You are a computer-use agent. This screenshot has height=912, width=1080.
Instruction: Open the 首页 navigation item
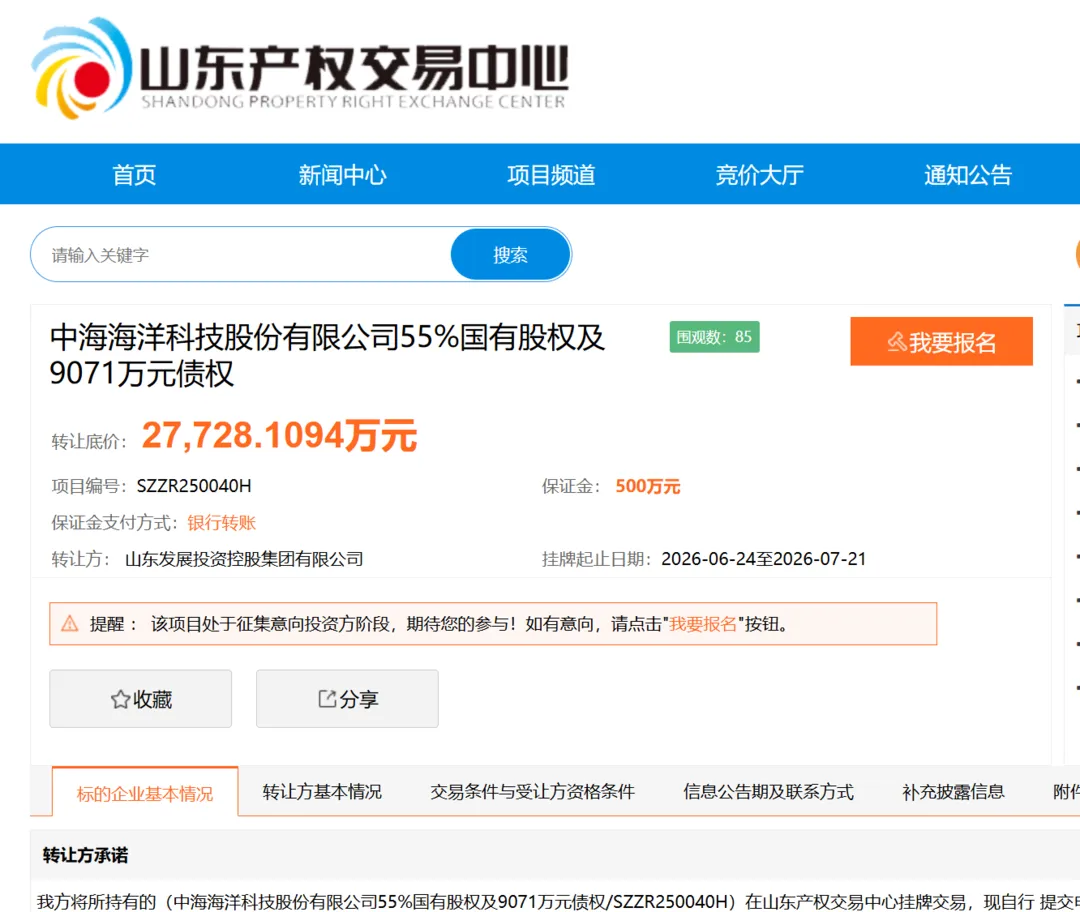coord(134,175)
